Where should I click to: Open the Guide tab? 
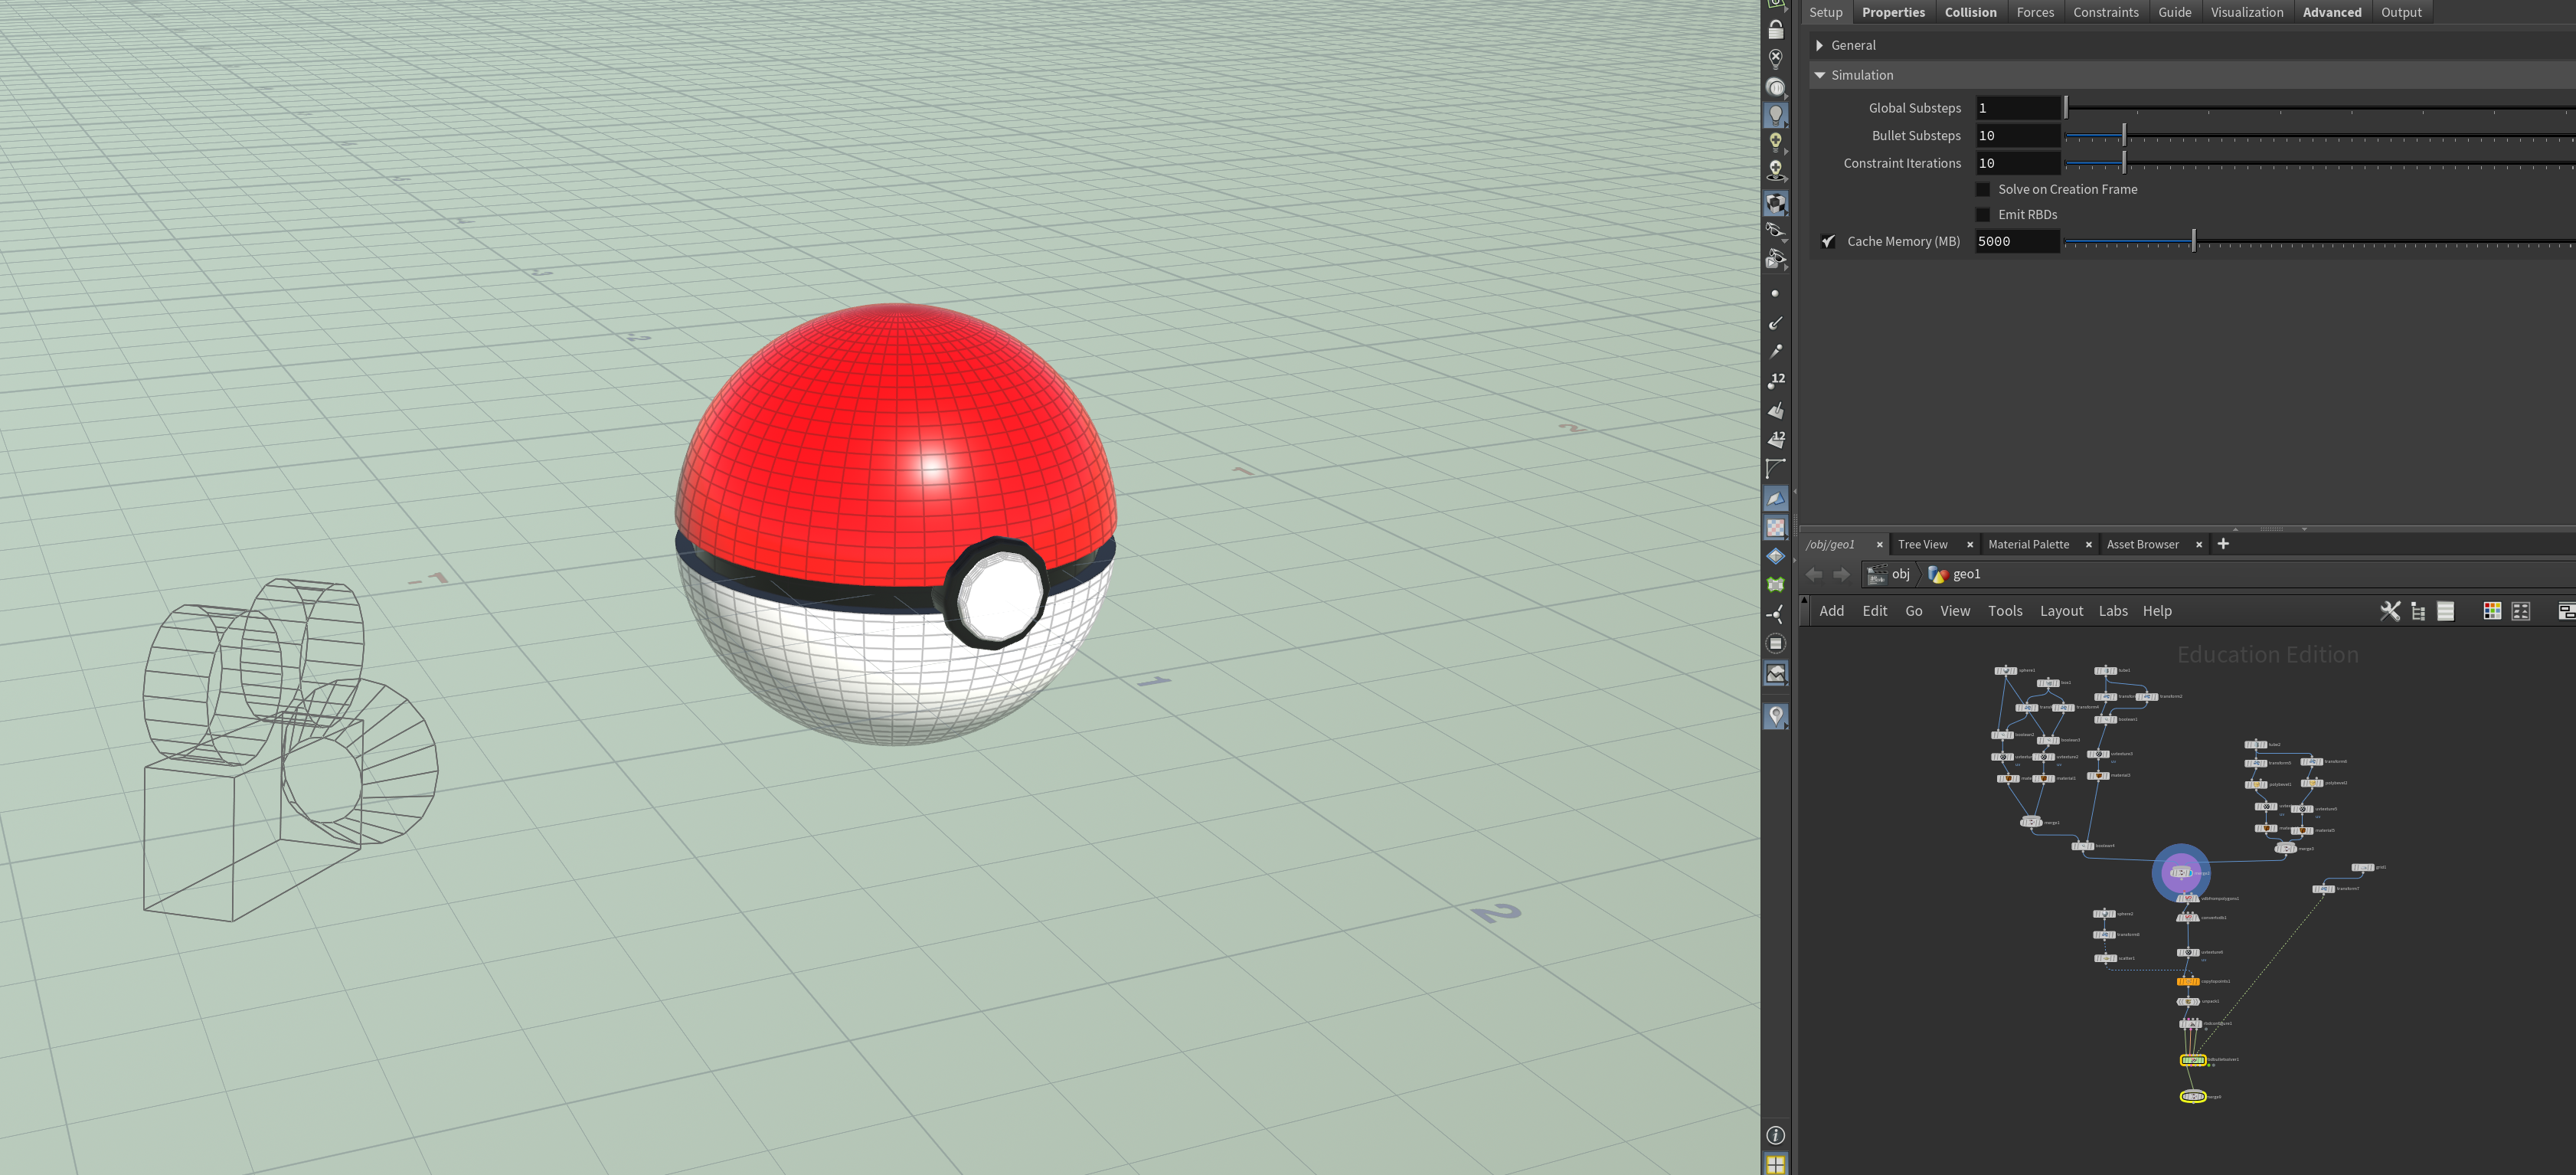[x=2174, y=13]
